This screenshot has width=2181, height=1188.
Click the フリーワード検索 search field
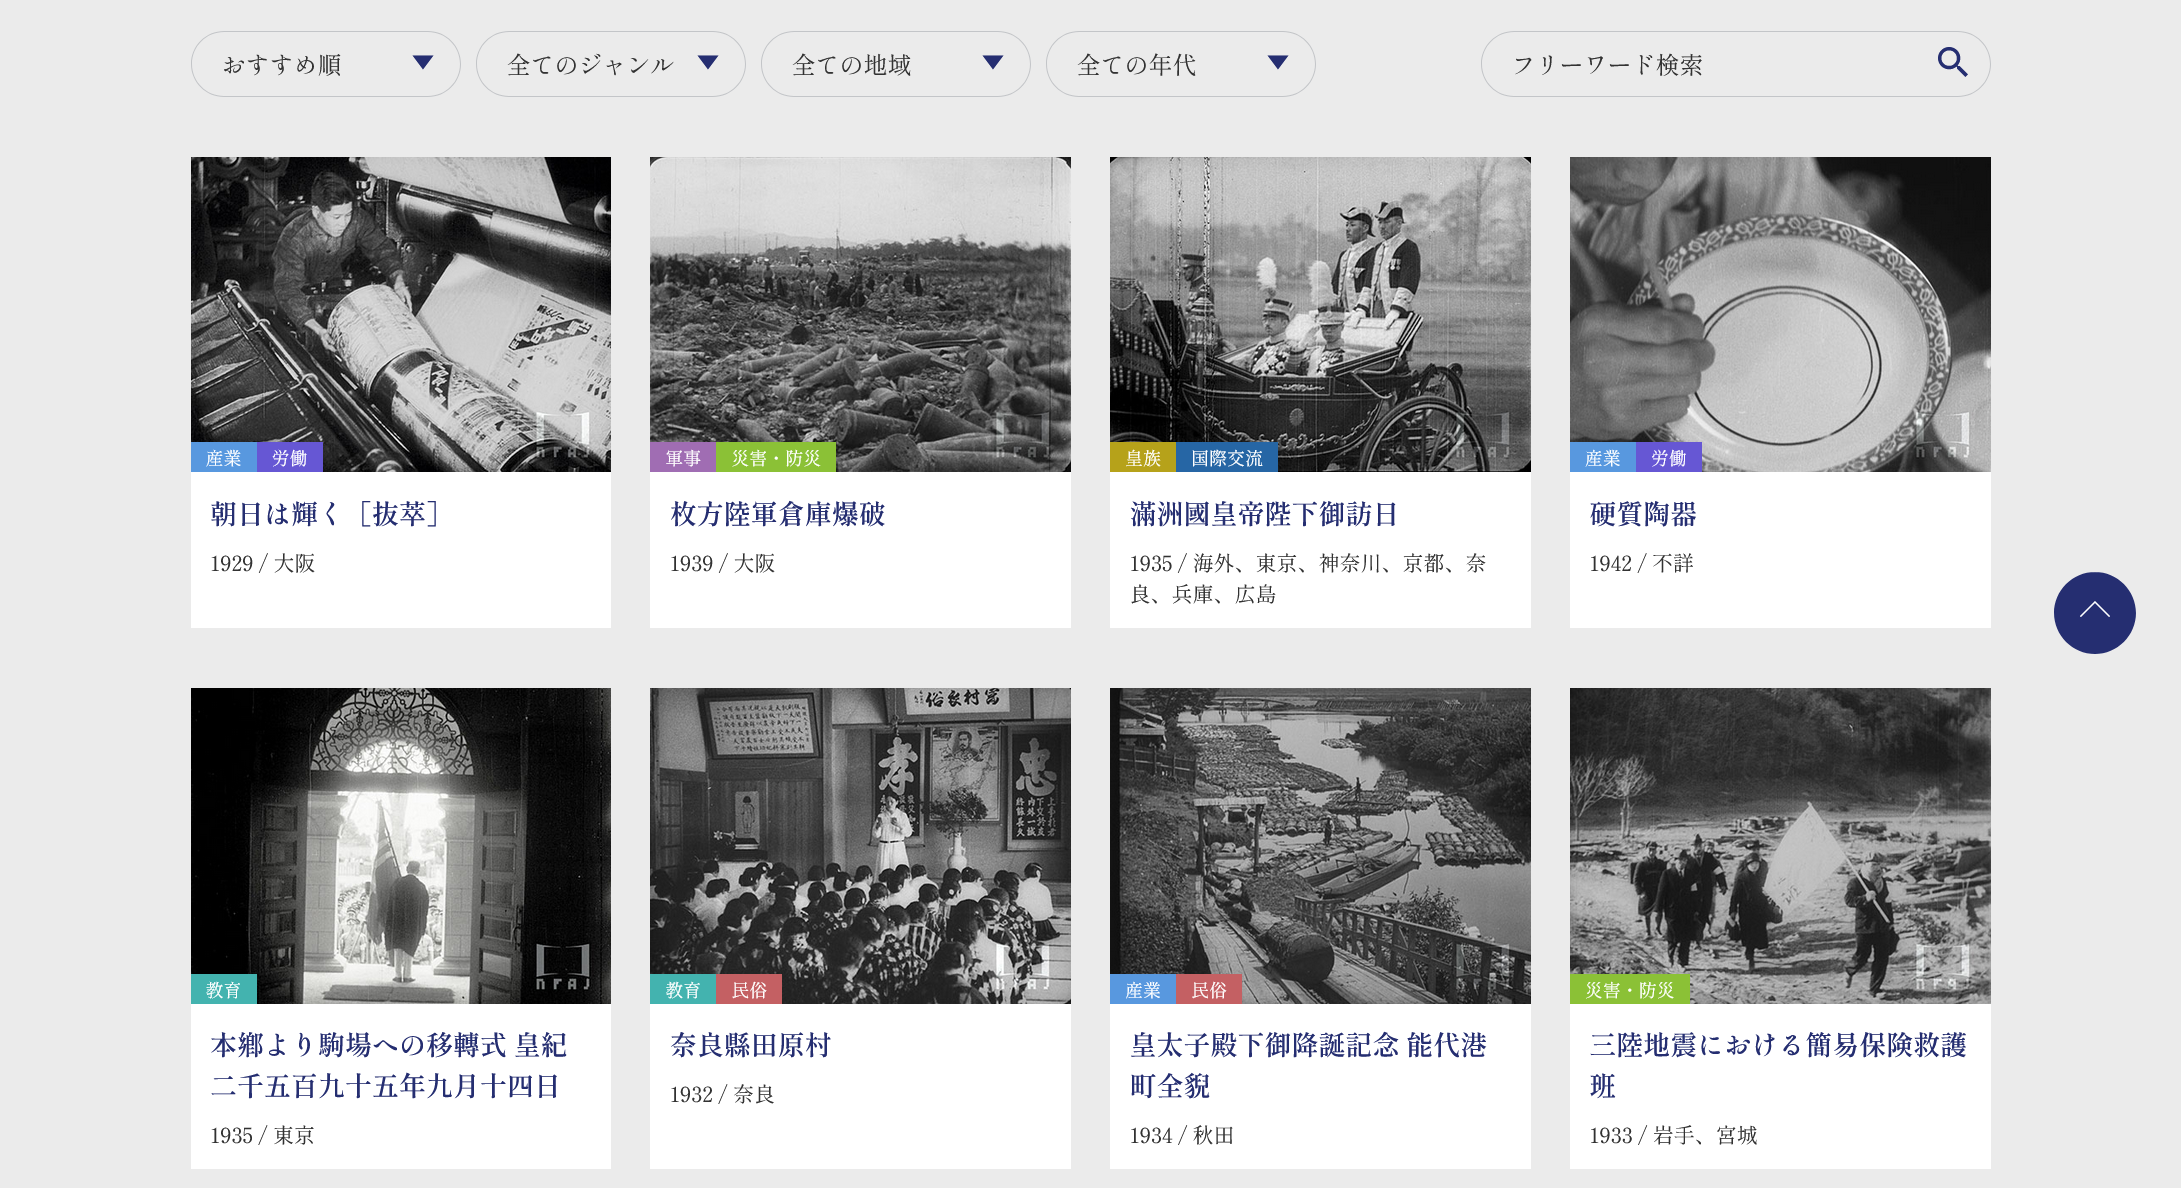(x=1700, y=64)
